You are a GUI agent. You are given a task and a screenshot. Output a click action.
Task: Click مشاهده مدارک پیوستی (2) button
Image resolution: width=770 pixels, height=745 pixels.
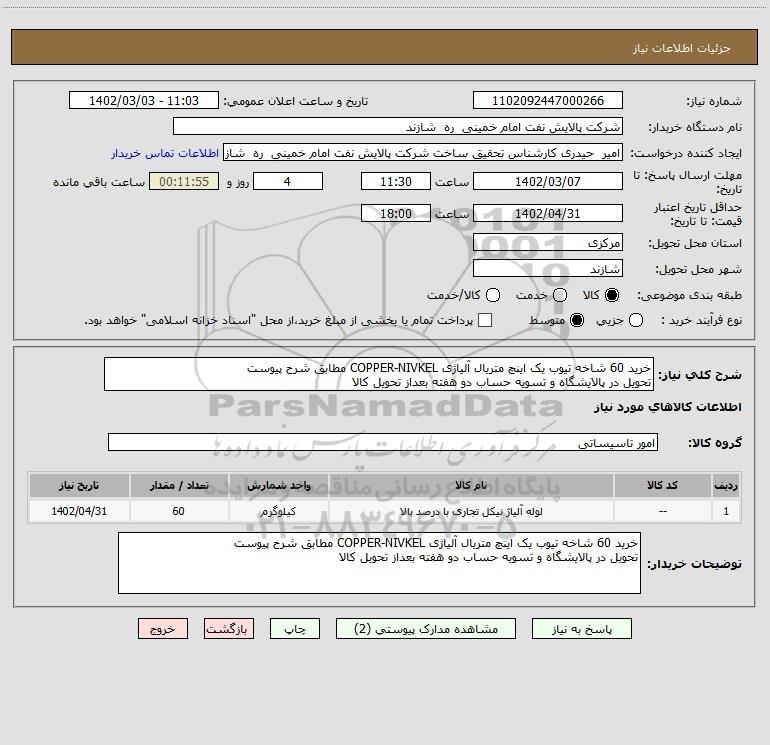(x=426, y=629)
